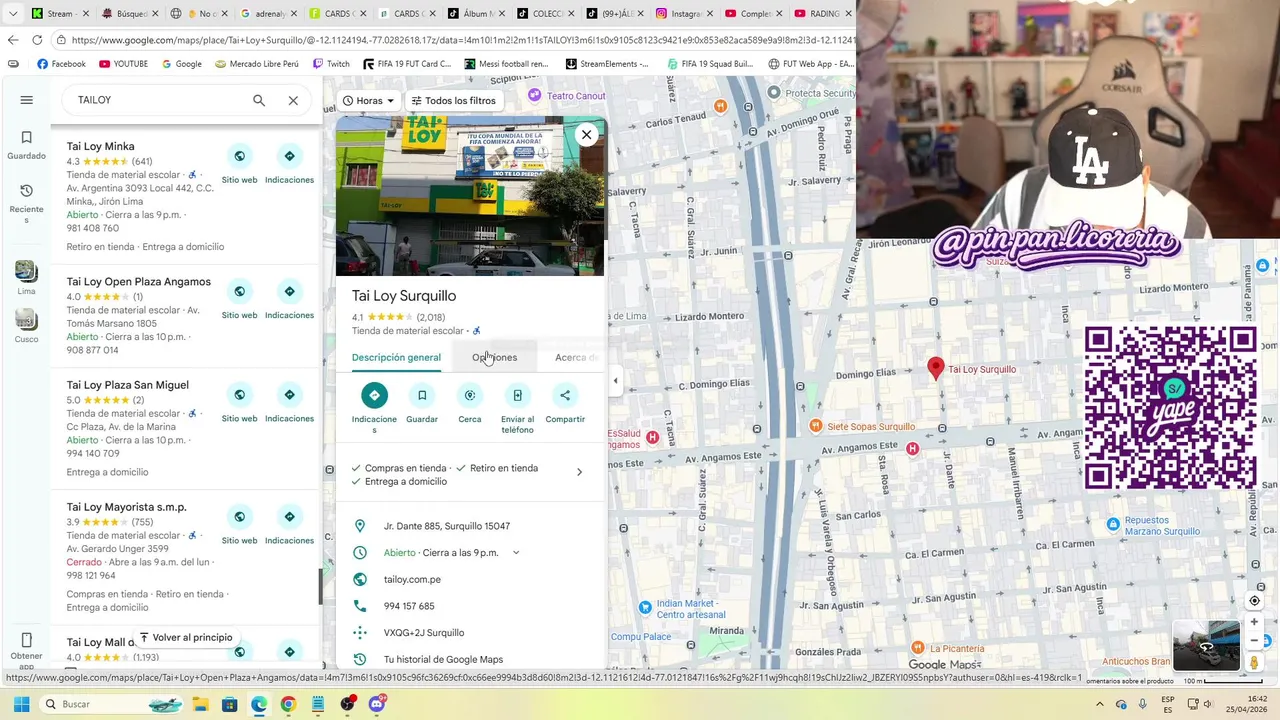Center map on my location
The image size is (1280, 720).
1254,601
